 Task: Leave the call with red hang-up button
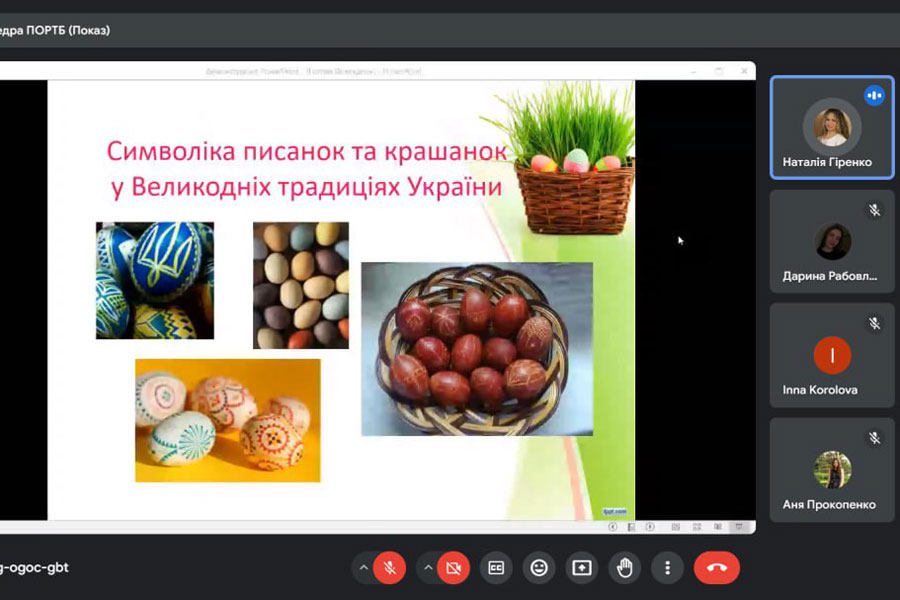(716, 568)
